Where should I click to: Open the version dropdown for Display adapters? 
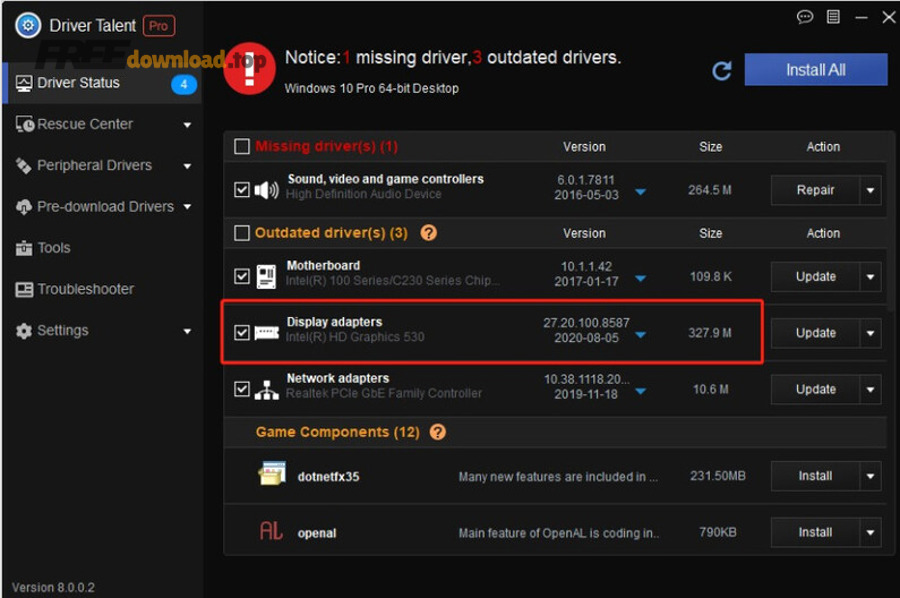click(641, 335)
